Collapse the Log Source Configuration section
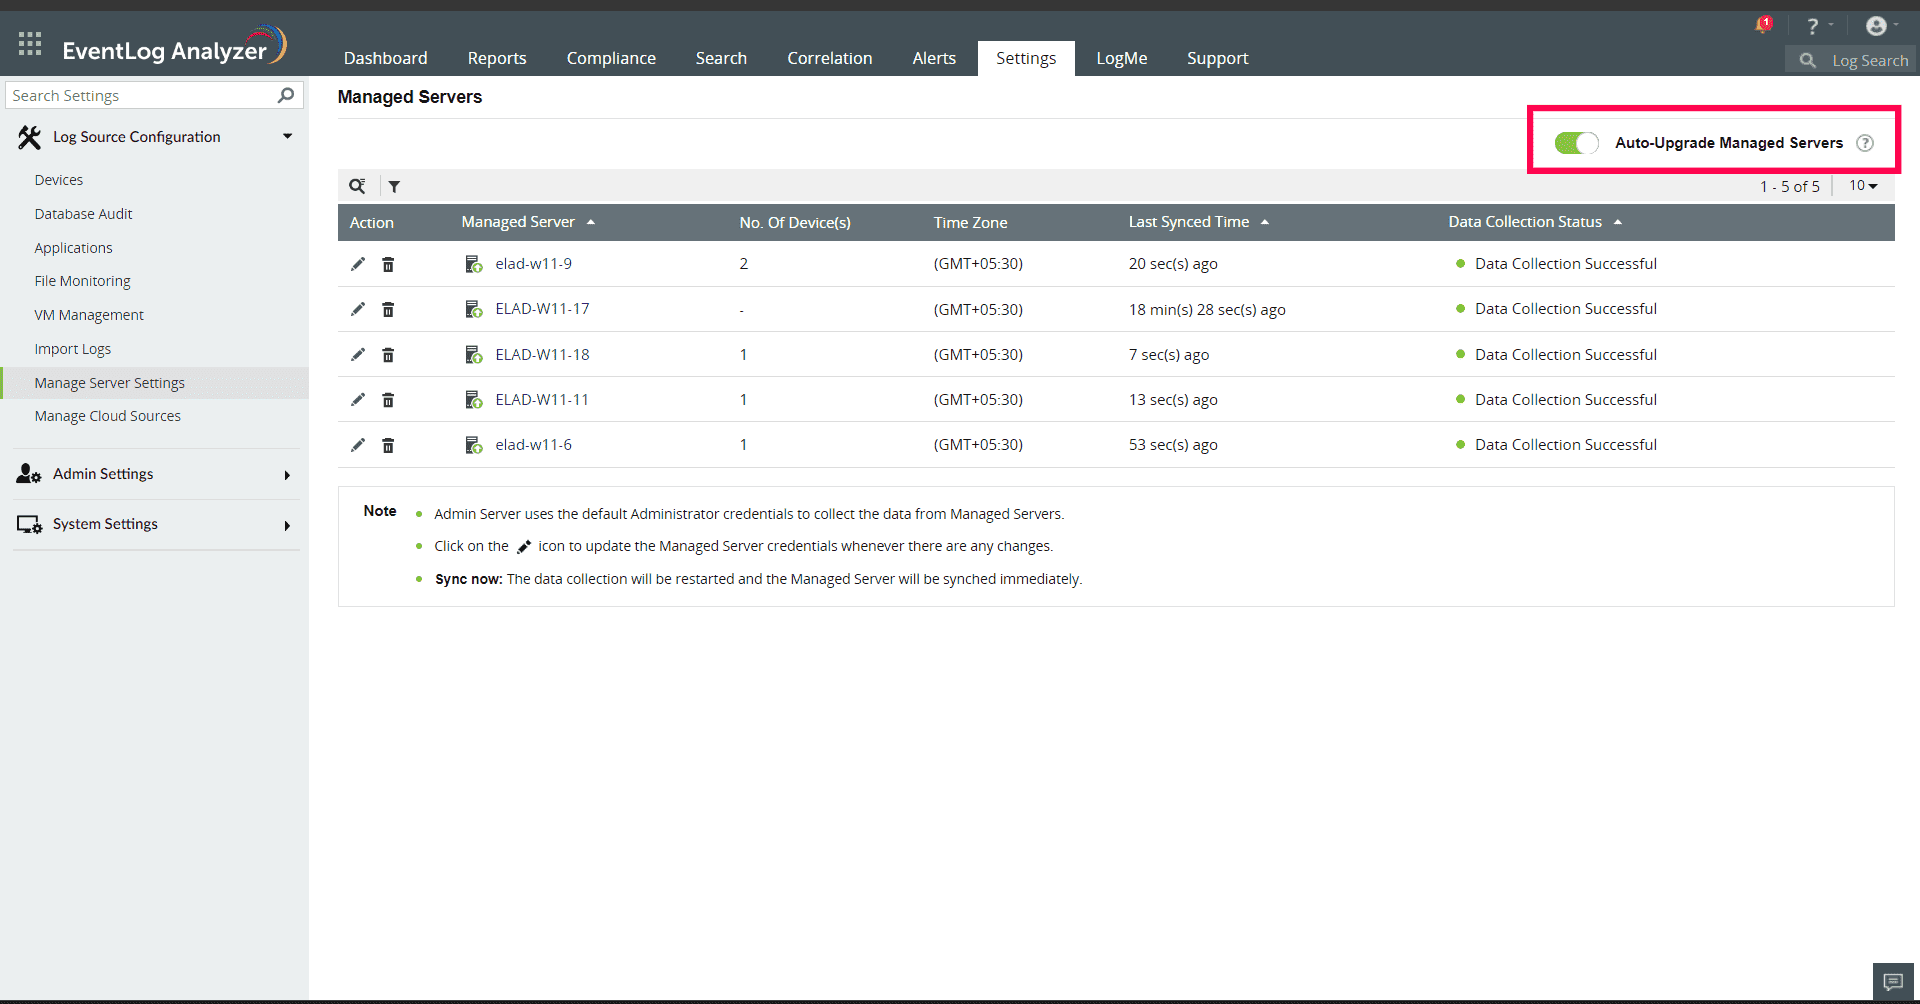The image size is (1920, 1004). [x=288, y=136]
